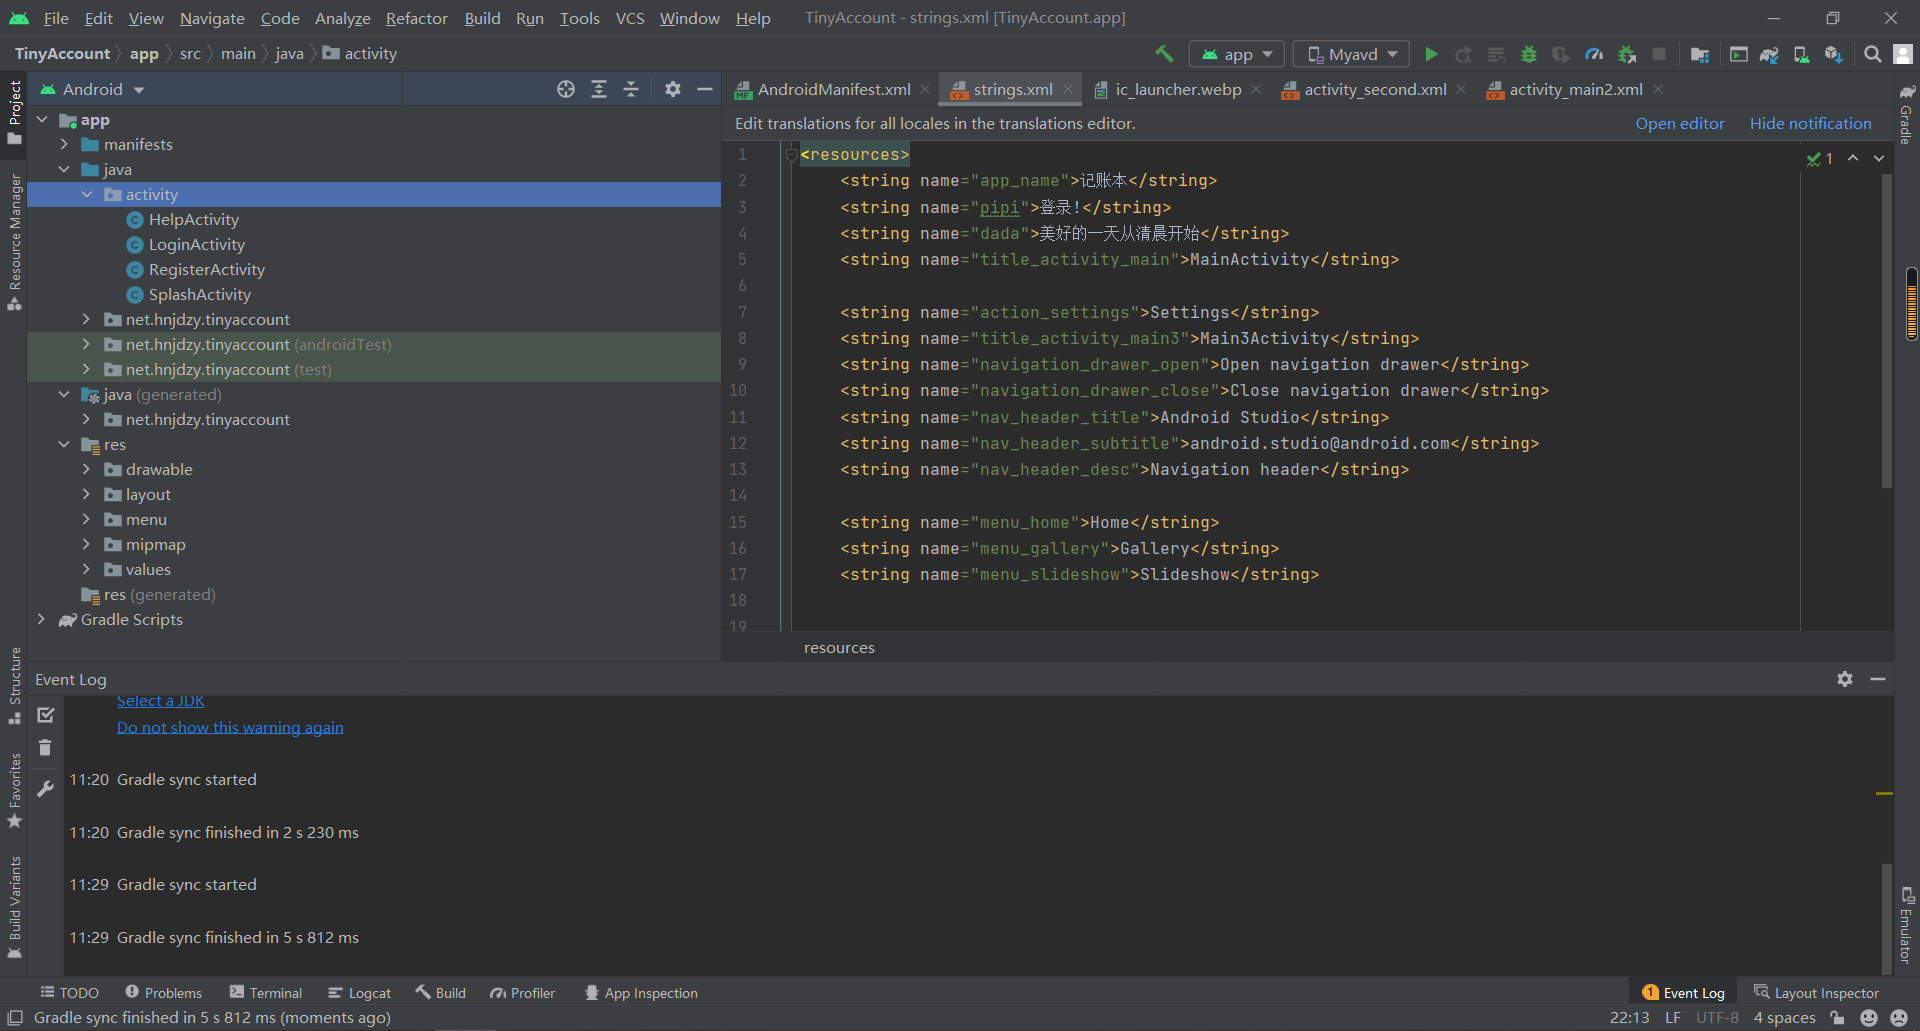Screen dimensions: 1920x1031
Task: Open the SDK Manager icon
Action: pos(1833,54)
